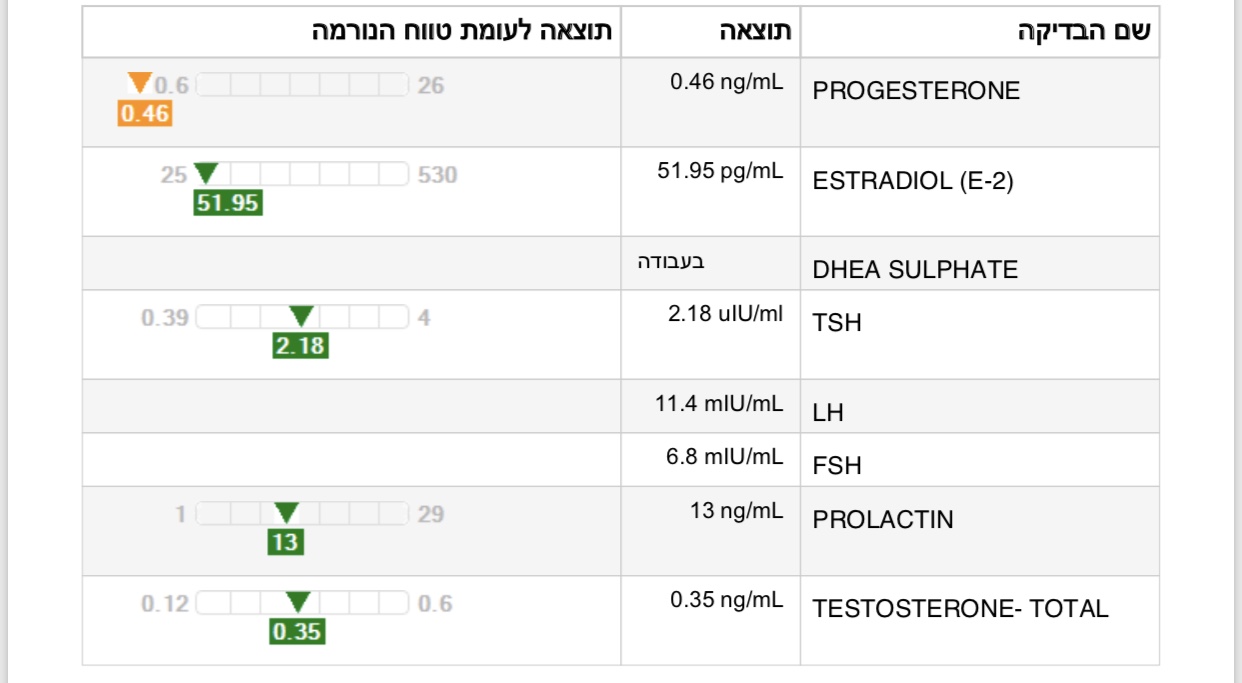Click the תוצאה column header
This screenshot has width=1242, height=683.
click(x=755, y=30)
